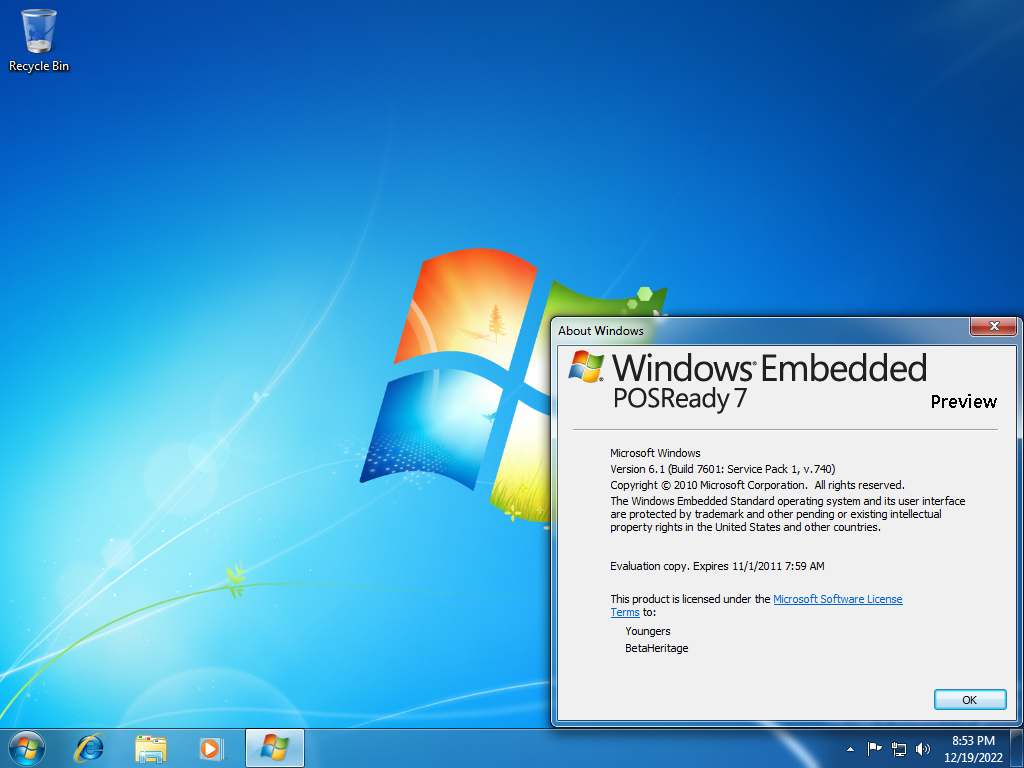Launch Windows Media Player from taskbar

click(x=212, y=748)
